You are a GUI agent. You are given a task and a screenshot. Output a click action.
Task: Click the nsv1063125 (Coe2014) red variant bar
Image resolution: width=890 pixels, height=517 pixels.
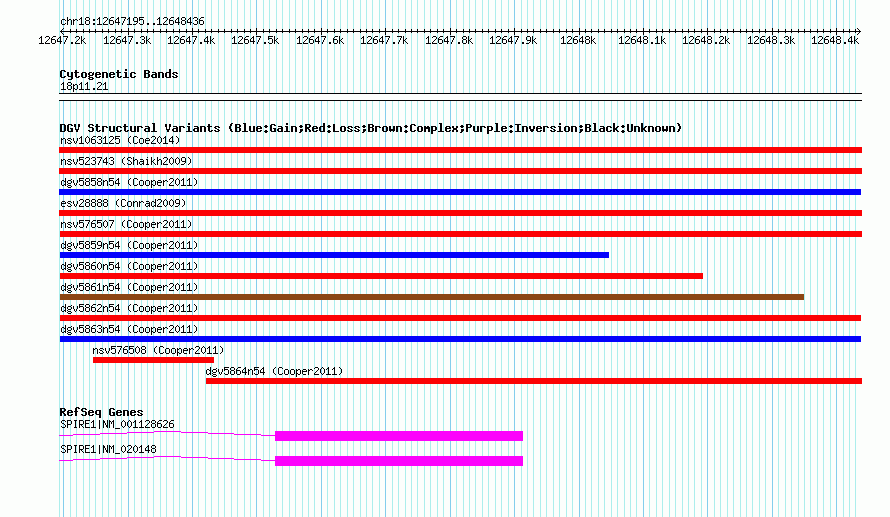click(460, 150)
